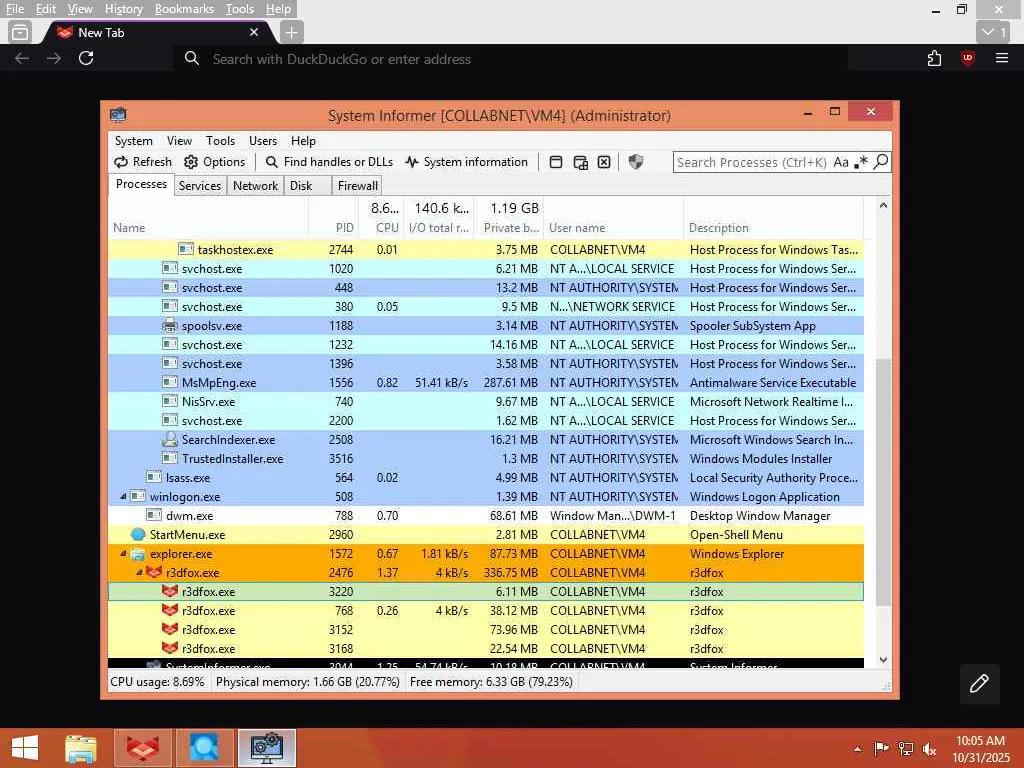Select the spoolsv.exe printer icon row
The image size is (1024, 768).
pos(170,325)
